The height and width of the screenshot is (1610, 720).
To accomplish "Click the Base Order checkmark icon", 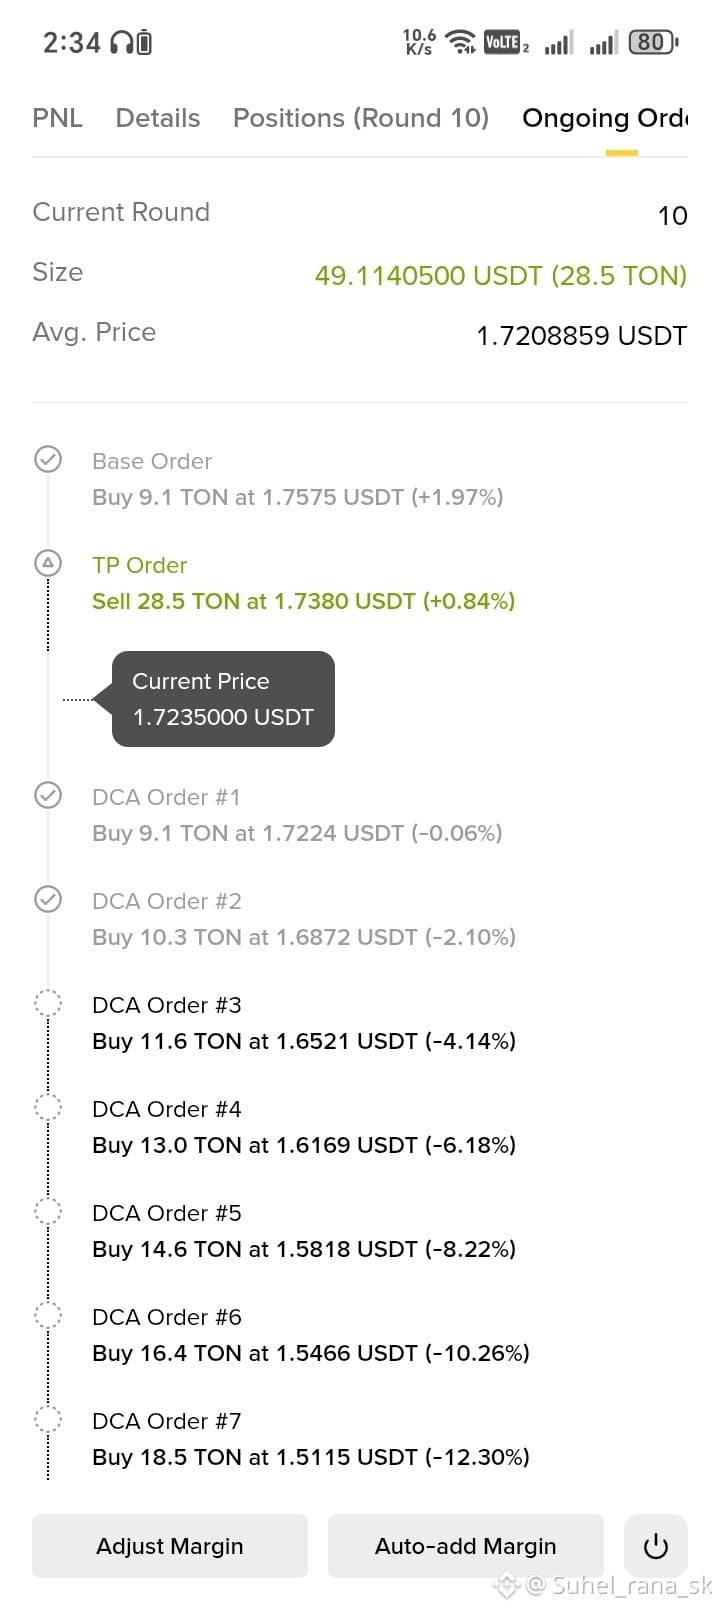I will (48, 459).
